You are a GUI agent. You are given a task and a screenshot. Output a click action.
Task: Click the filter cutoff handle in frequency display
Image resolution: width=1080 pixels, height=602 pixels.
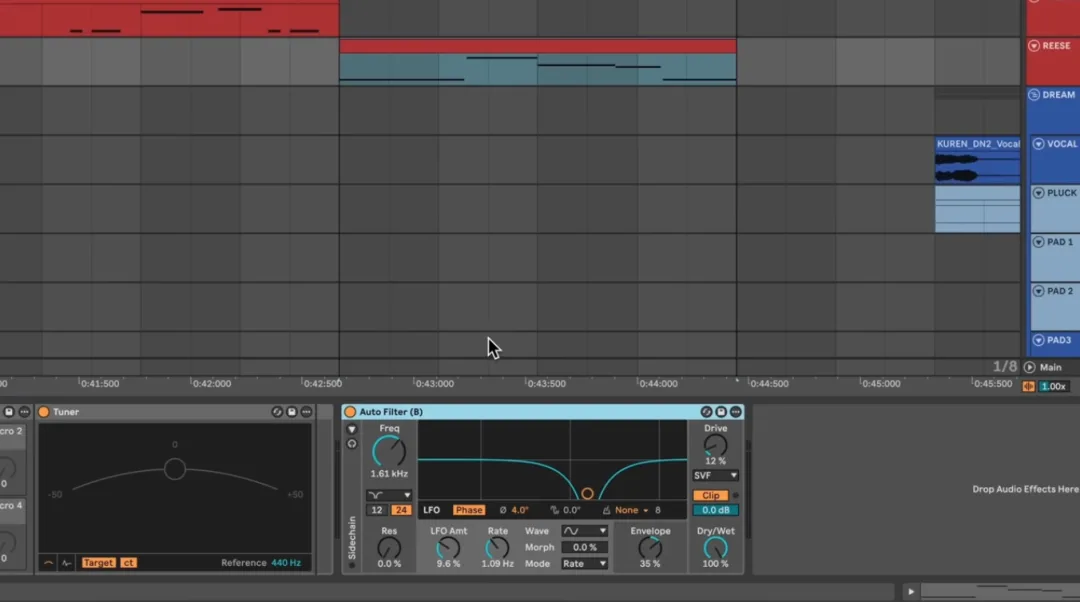pos(587,493)
